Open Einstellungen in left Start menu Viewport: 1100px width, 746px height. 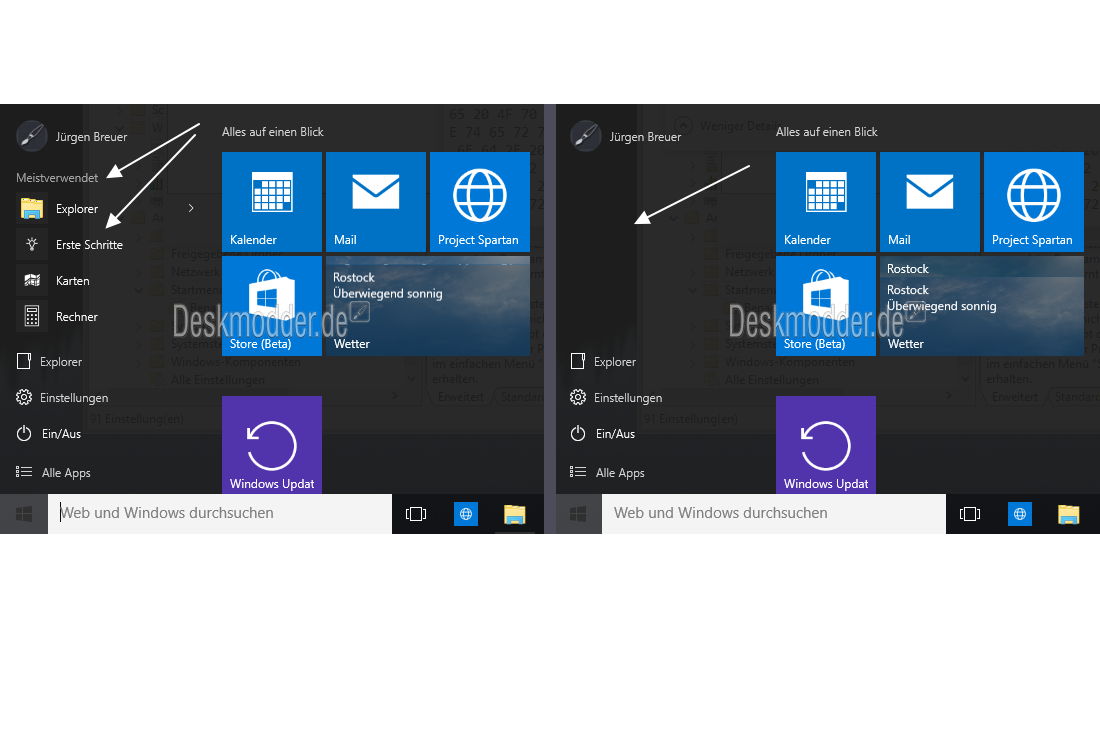pos(62,397)
